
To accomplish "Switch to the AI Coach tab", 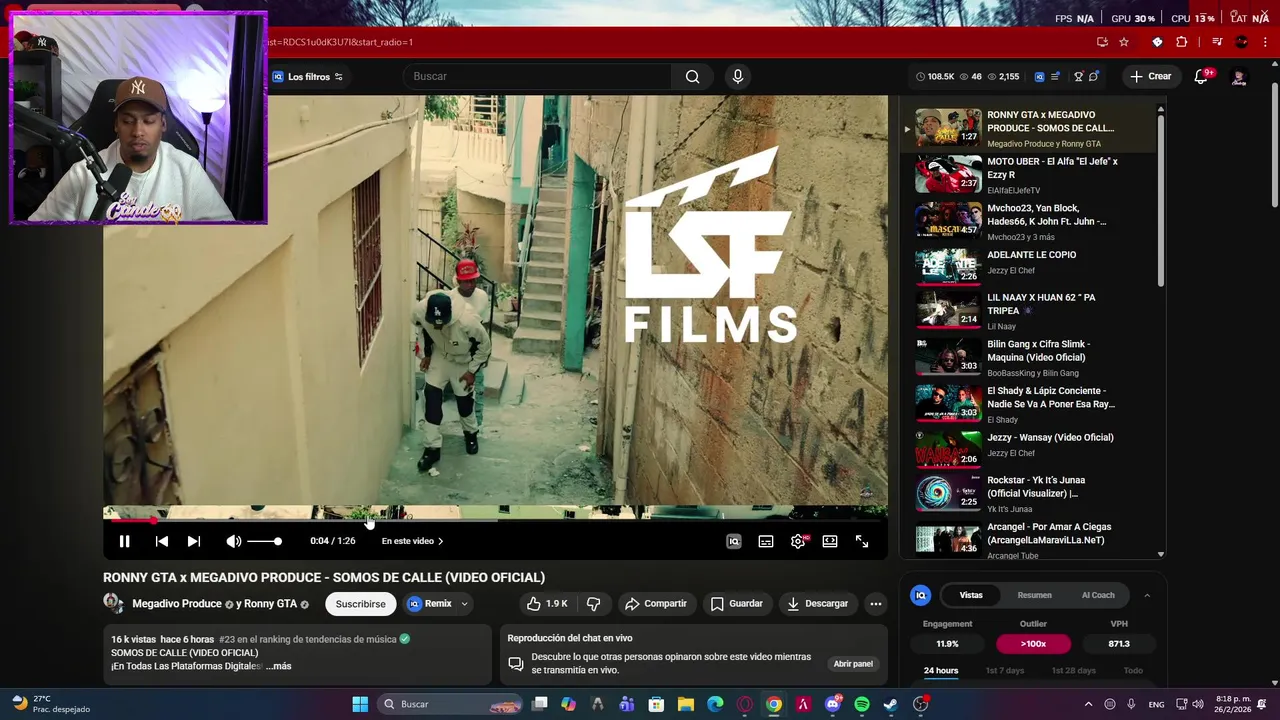I will [1098, 595].
